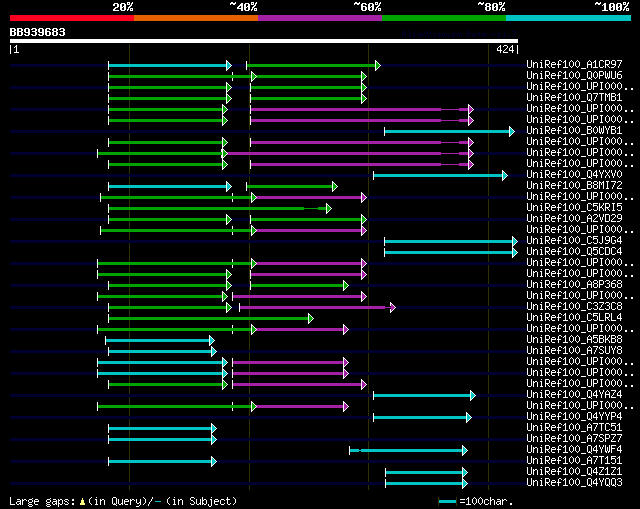This screenshot has height=509, width=640.
Task: Click the green alignment bar in the B8MI72 row
Action: tap(292, 187)
